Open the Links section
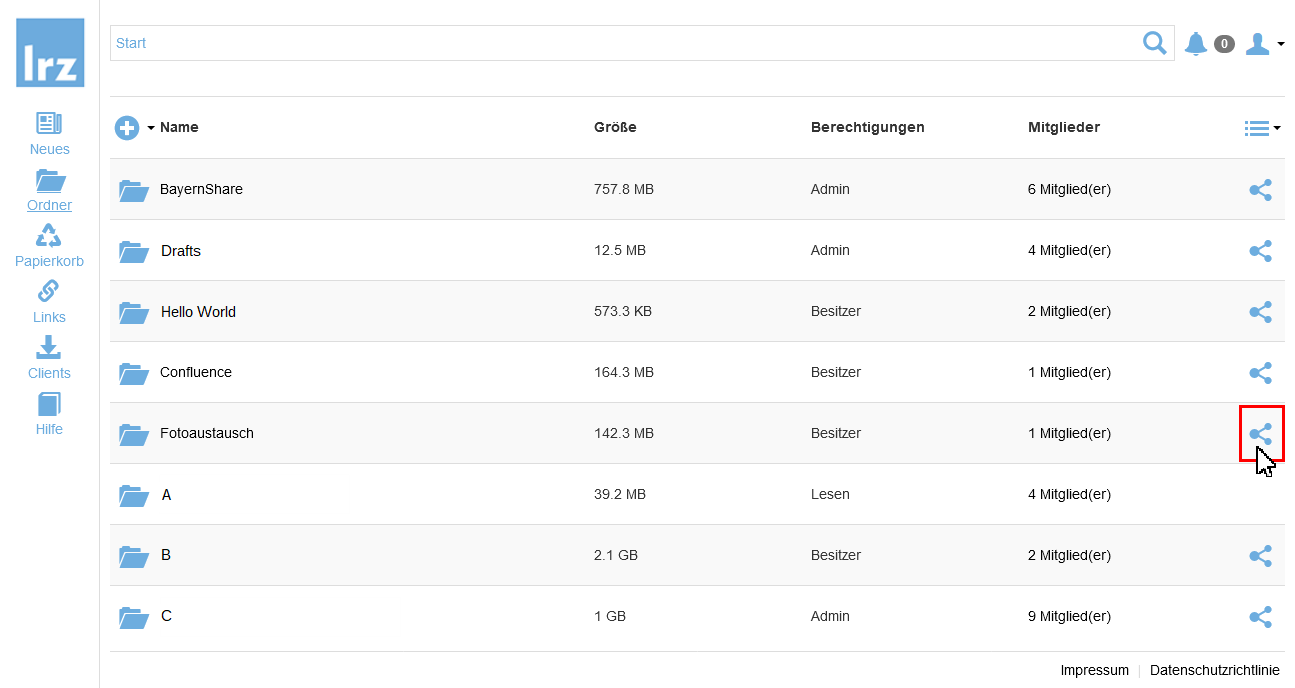 point(49,302)
